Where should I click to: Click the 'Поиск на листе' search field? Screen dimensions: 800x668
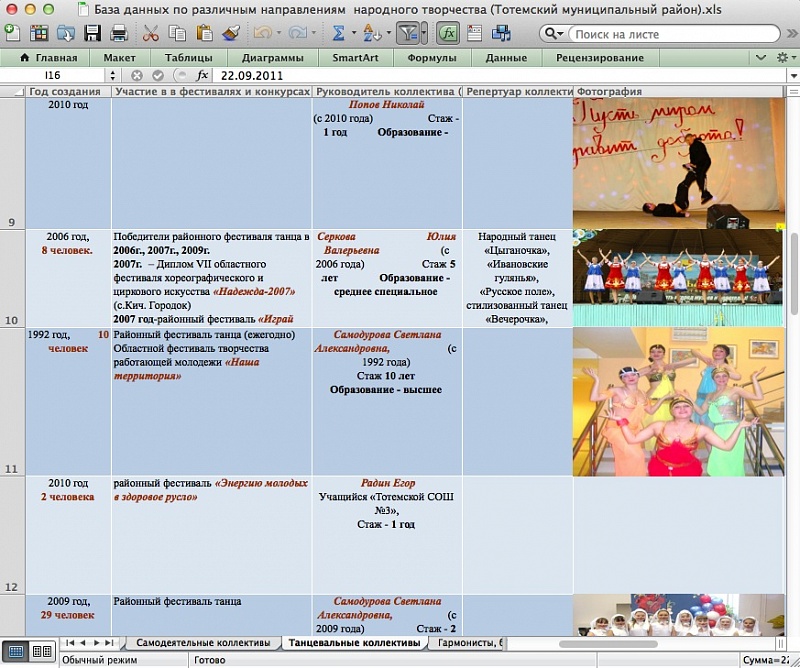coord(673,34)
